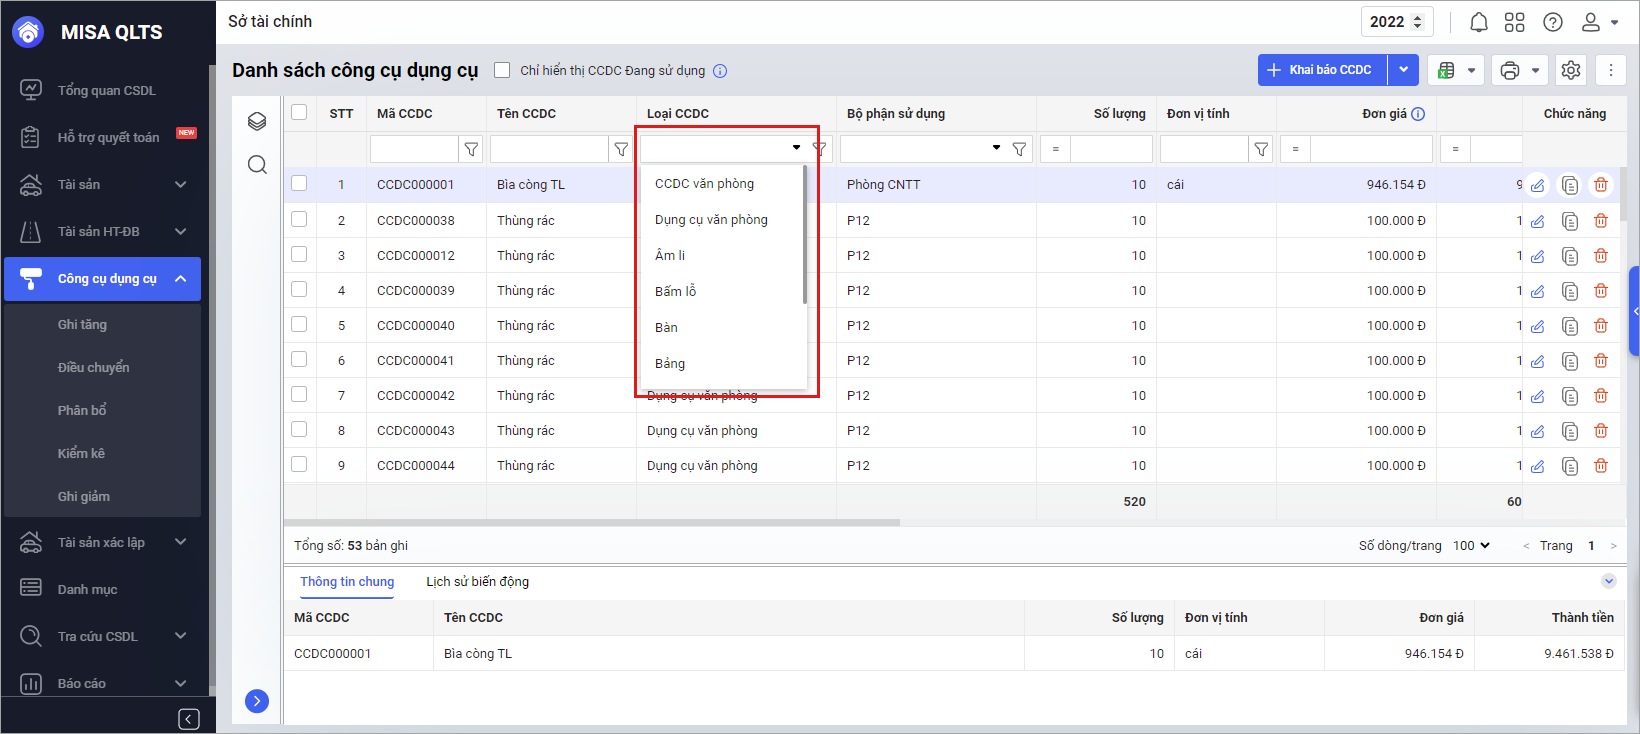Screen dimensions: 1640x734
Task: Click the notification bell icon
Action: (1478, 22)
